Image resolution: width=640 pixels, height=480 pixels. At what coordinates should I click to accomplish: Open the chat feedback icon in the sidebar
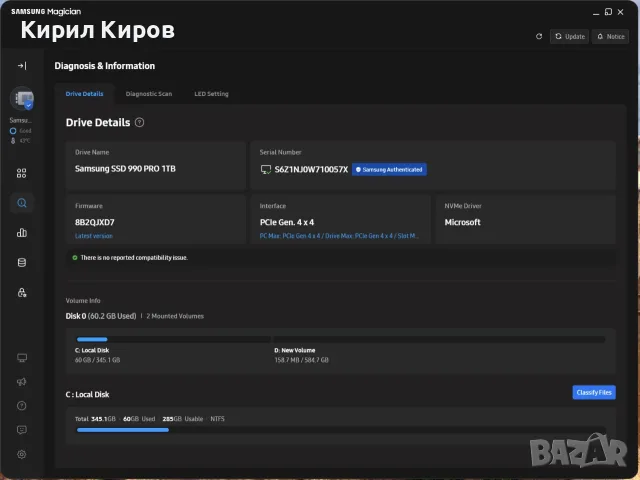[x=22, y=430]
